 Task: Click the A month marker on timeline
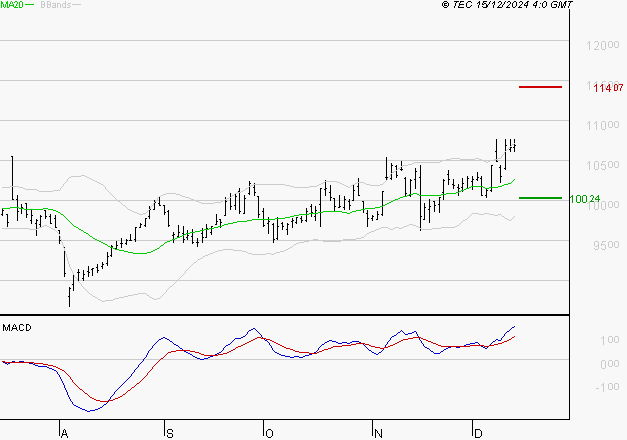click(x=64, y=433)
